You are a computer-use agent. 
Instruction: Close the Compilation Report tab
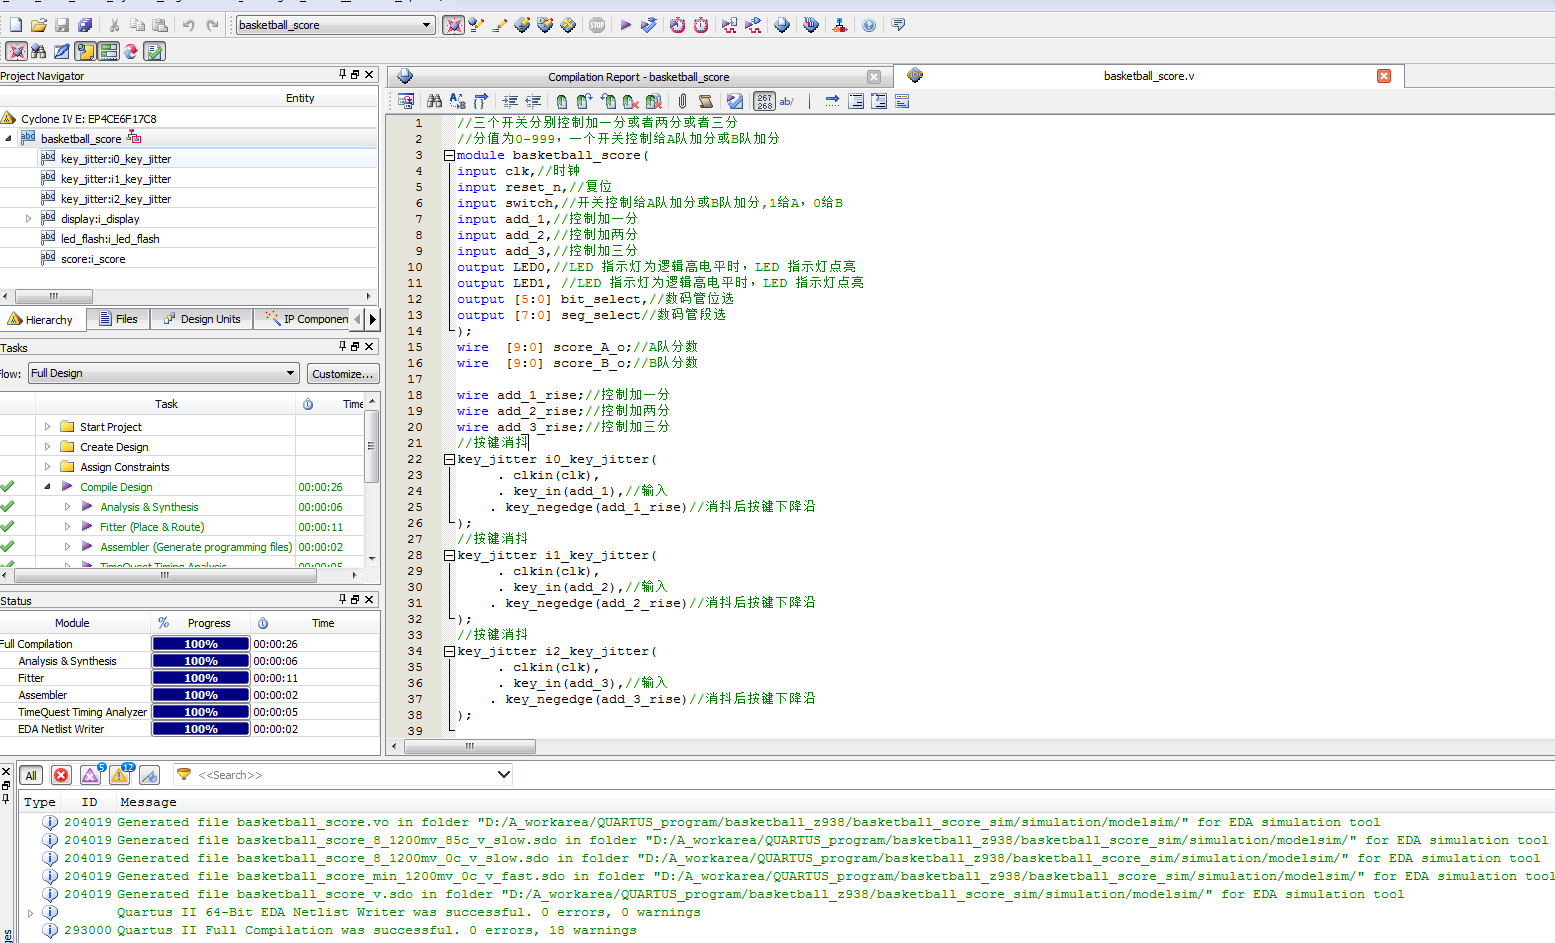point(874,77)
